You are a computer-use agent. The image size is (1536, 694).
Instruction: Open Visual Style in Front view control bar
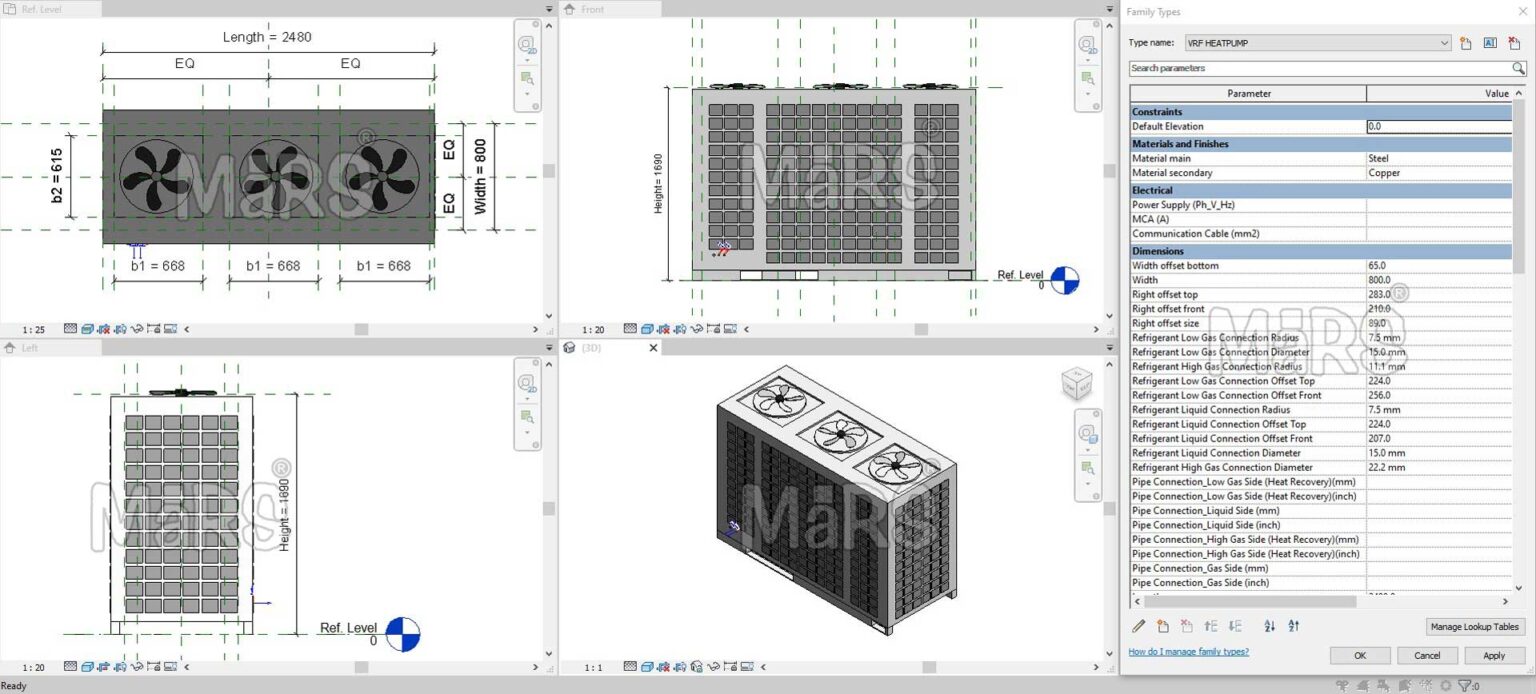point(647,328)
